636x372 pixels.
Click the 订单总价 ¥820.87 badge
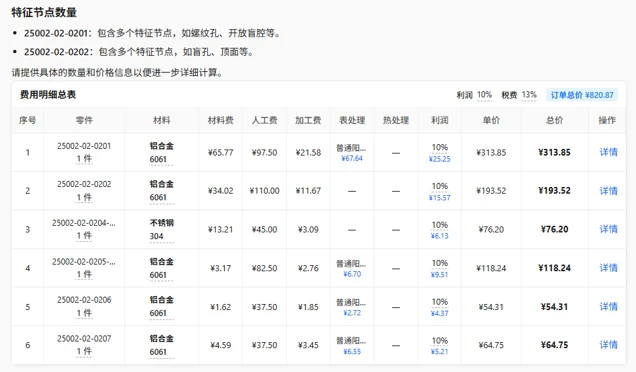coord(582,95)
